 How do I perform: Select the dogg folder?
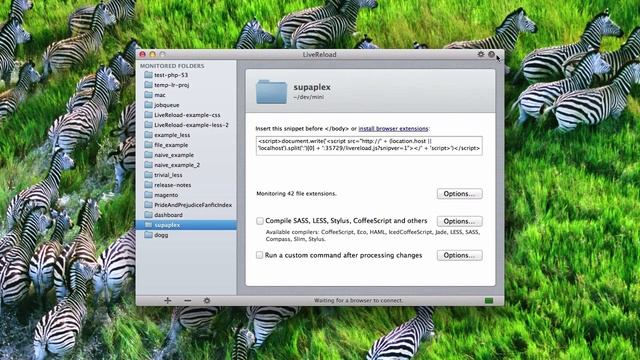[186, 235]
